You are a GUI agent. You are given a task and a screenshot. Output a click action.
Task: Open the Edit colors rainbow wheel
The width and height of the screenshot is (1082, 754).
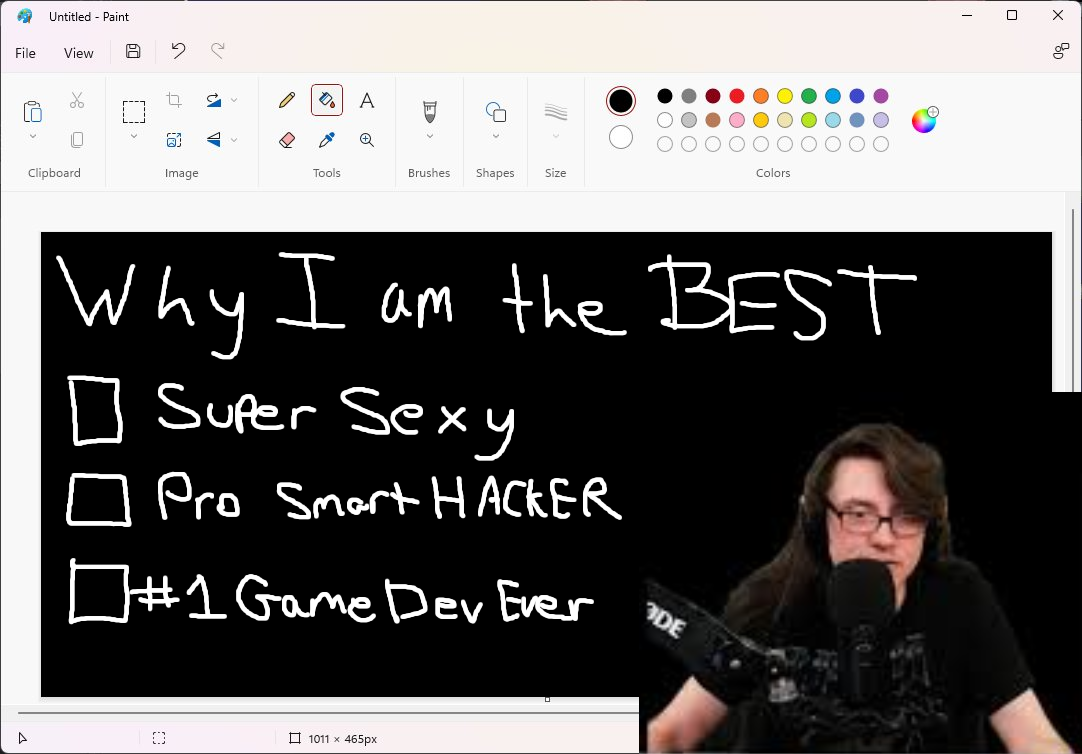tap(924, 120)
